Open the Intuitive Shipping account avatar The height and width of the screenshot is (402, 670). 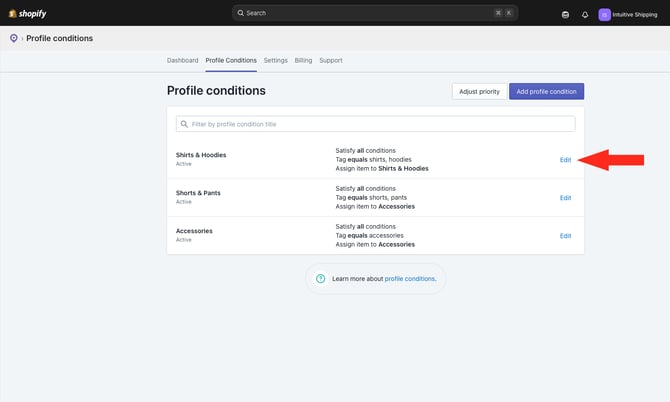604,15
